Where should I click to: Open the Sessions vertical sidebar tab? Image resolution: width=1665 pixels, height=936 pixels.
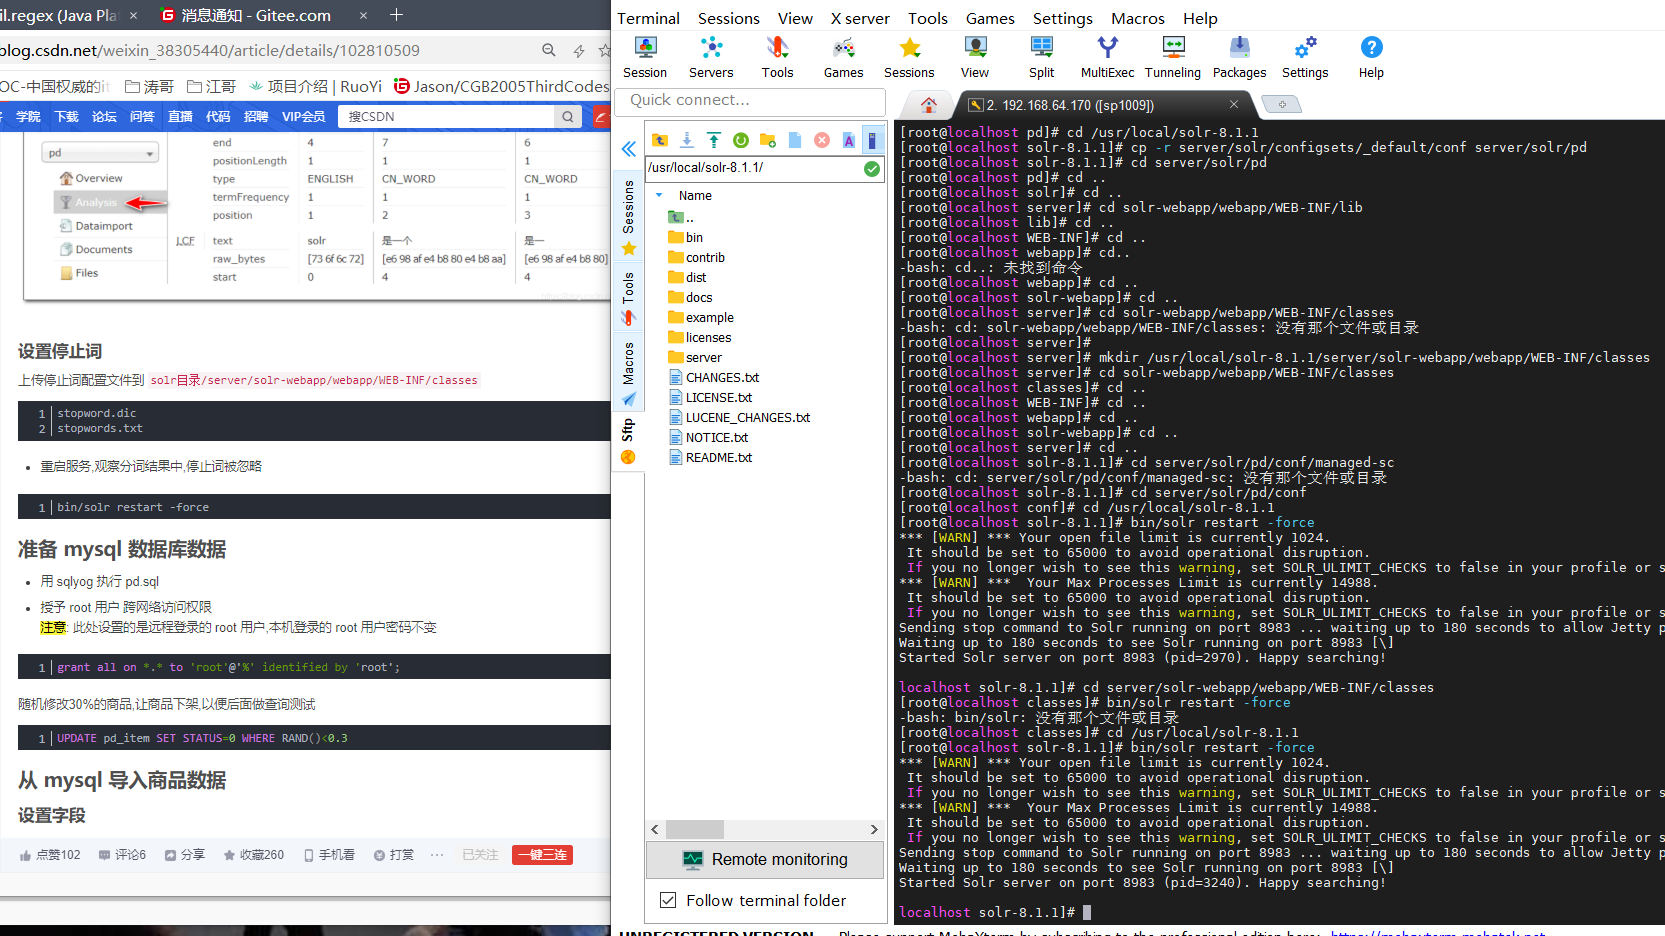coord(628,217)
